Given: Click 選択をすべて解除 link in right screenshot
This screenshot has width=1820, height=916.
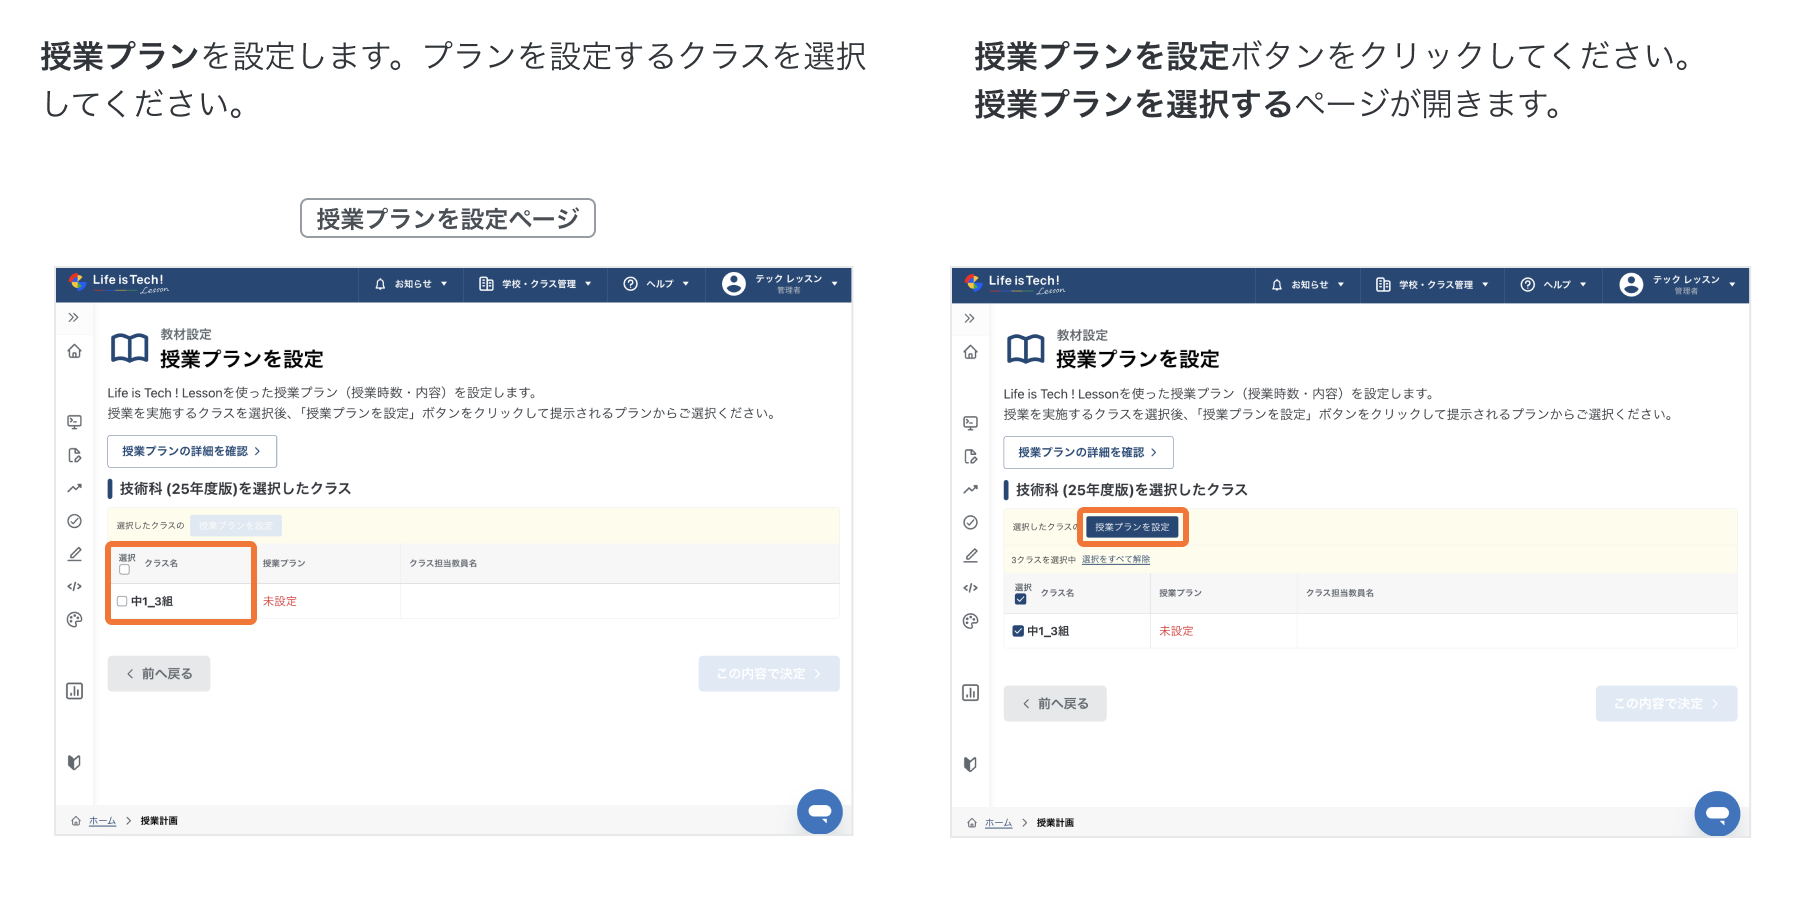Looking at the screenshot, I should tap(1115, 560).
